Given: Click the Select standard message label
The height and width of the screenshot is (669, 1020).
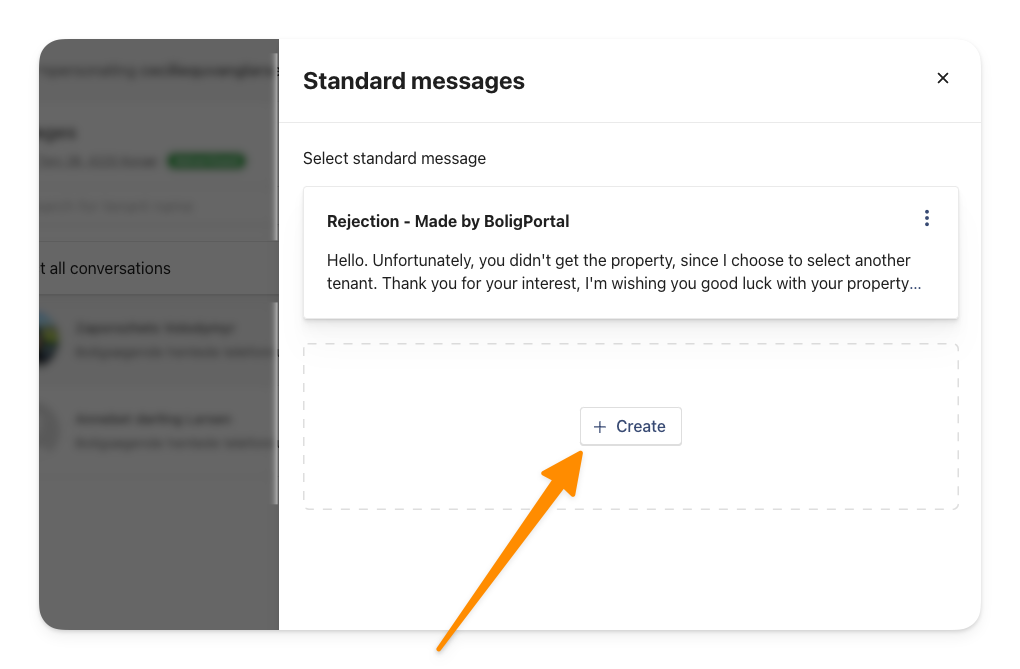Looking at the screenshot, I should 394,159.
